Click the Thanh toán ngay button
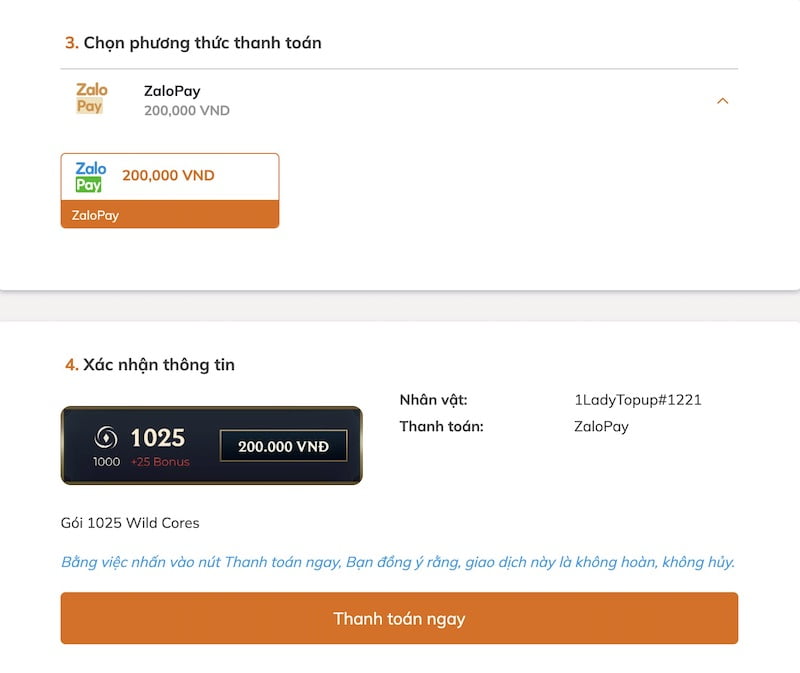The image size is (800, 673). [x=399, y=618]
